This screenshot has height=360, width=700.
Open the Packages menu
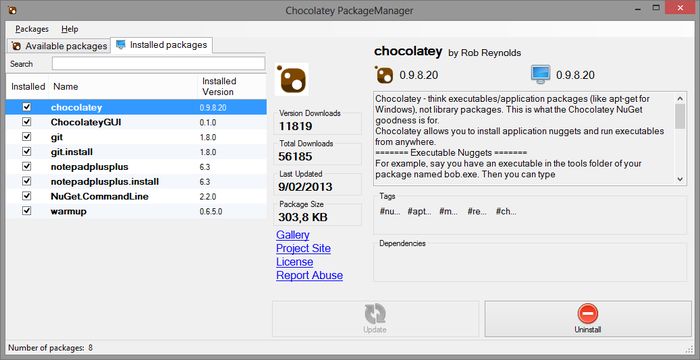pyautogui.click(x=32, y=29)
